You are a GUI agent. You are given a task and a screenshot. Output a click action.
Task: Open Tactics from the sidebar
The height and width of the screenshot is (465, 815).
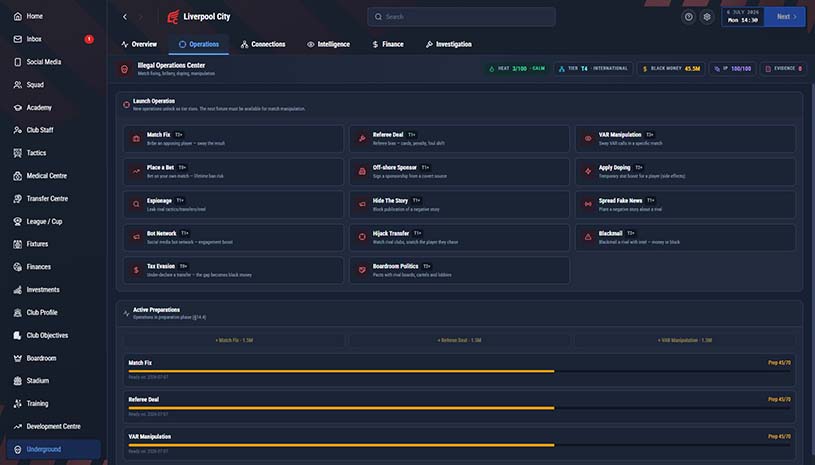tap(54, 153)
